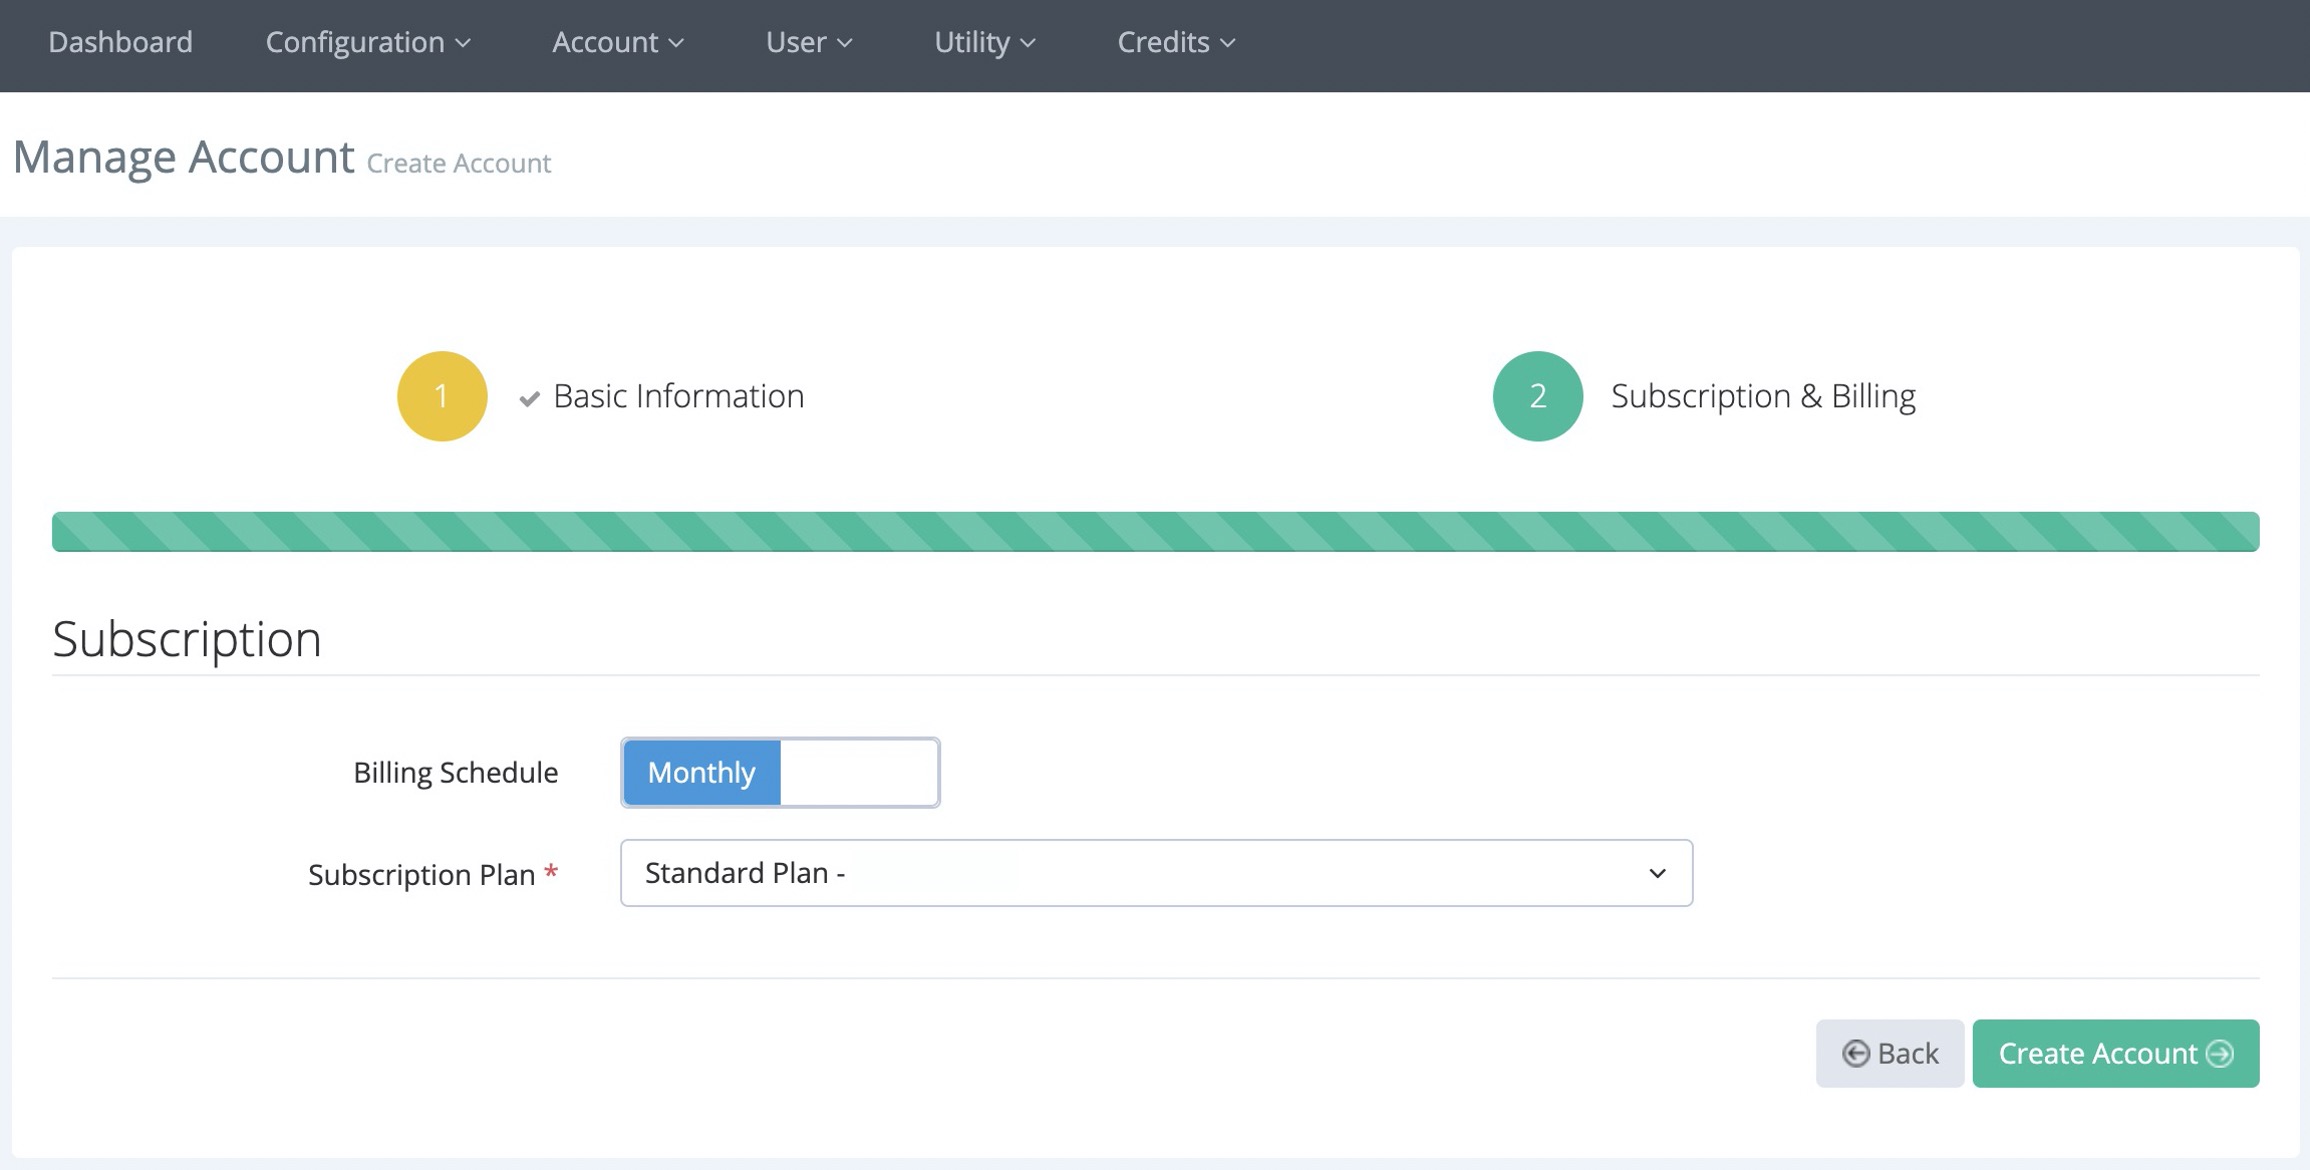Expand the Configuration menu
Viewport: 2310px width, 1170px height.
click(x=367, y=42)
